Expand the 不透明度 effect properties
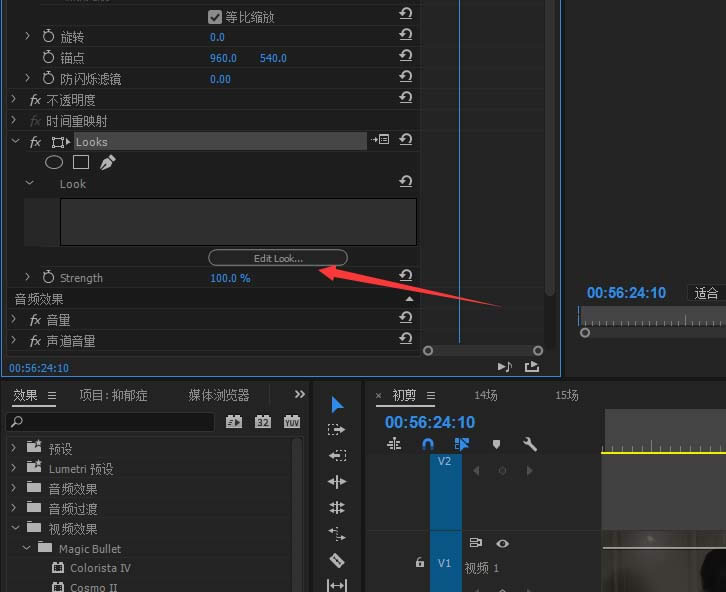Viewport: 726px width, 592px height. click(14, 100)
